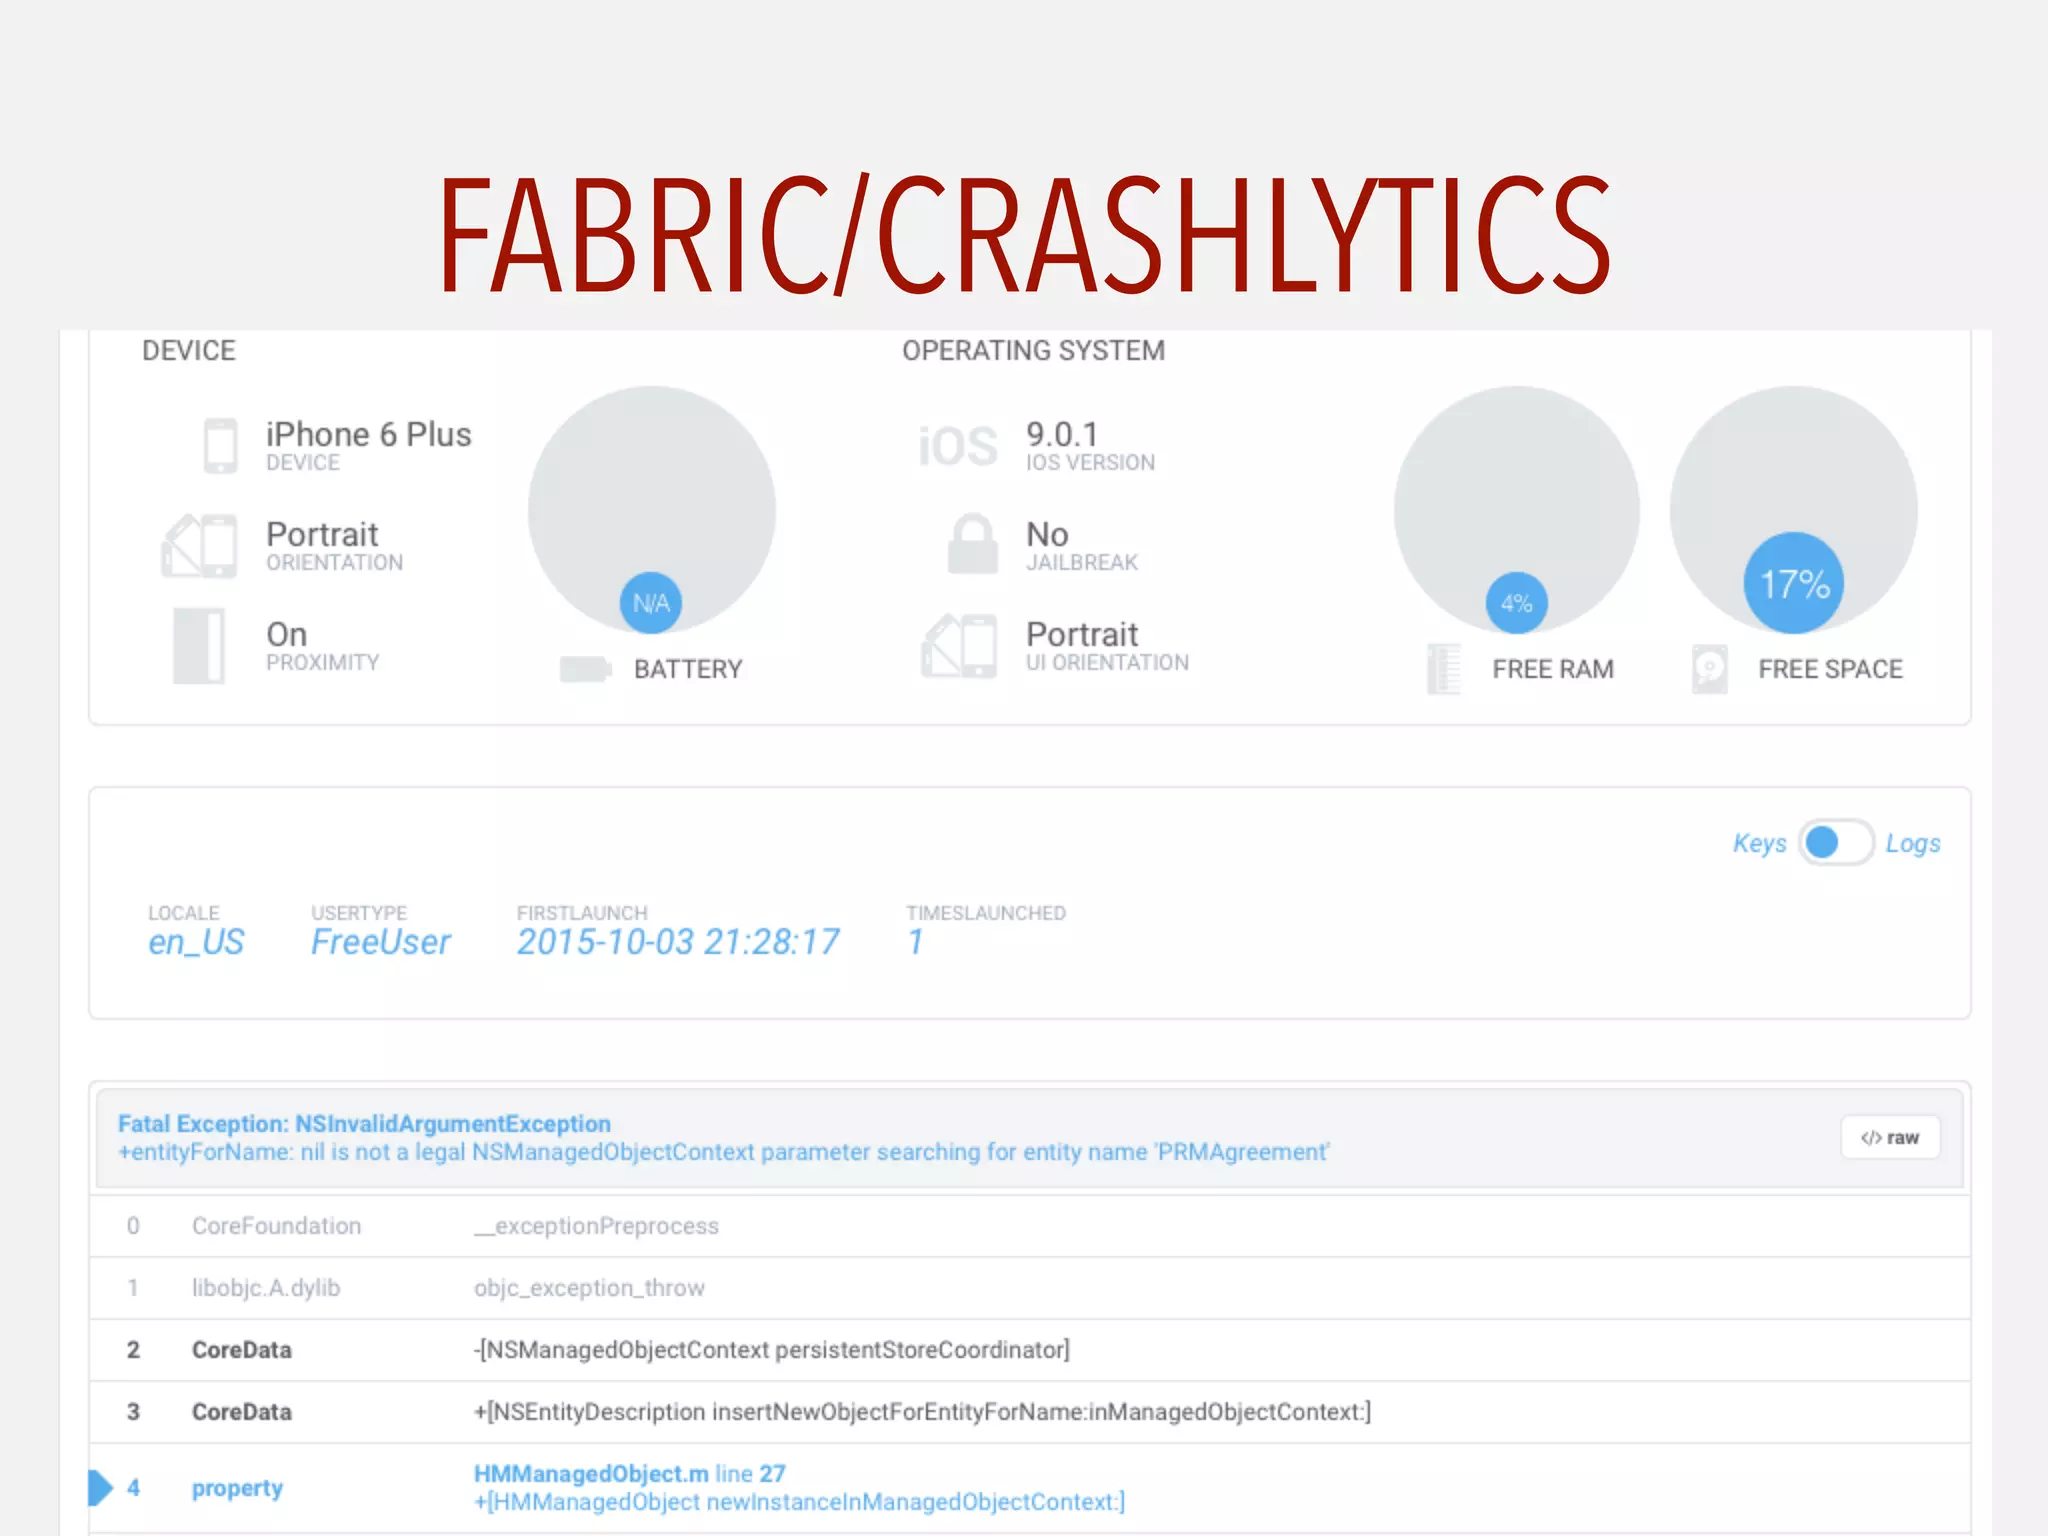Click the en_US locale value
2048x1536 pixels.
196,942
